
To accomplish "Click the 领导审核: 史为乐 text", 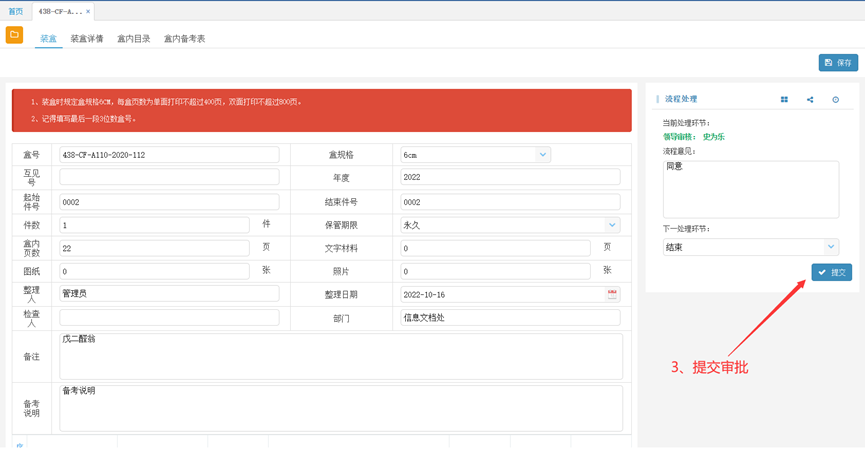I will point(693,137).
